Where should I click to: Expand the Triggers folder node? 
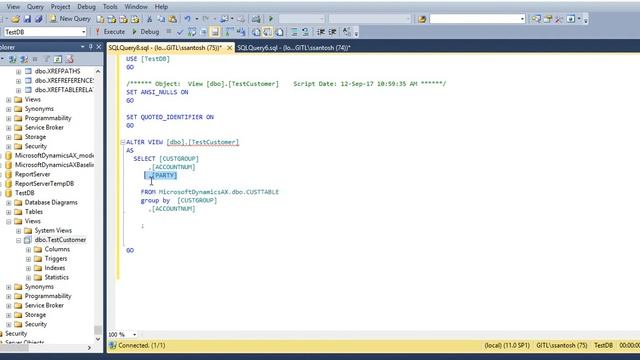pos(28,259)
